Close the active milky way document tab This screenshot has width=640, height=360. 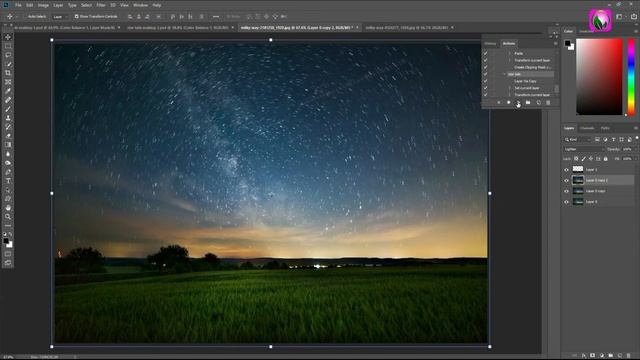tap(357, 28)
